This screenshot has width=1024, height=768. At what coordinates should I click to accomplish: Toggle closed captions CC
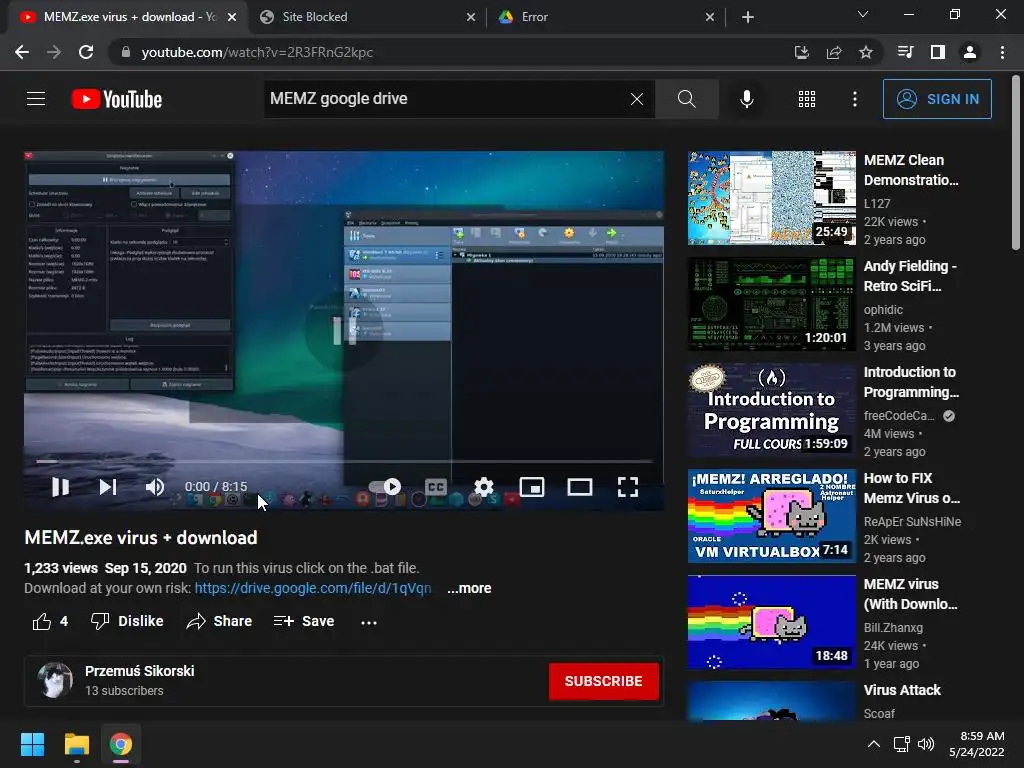tap(436, 487)
